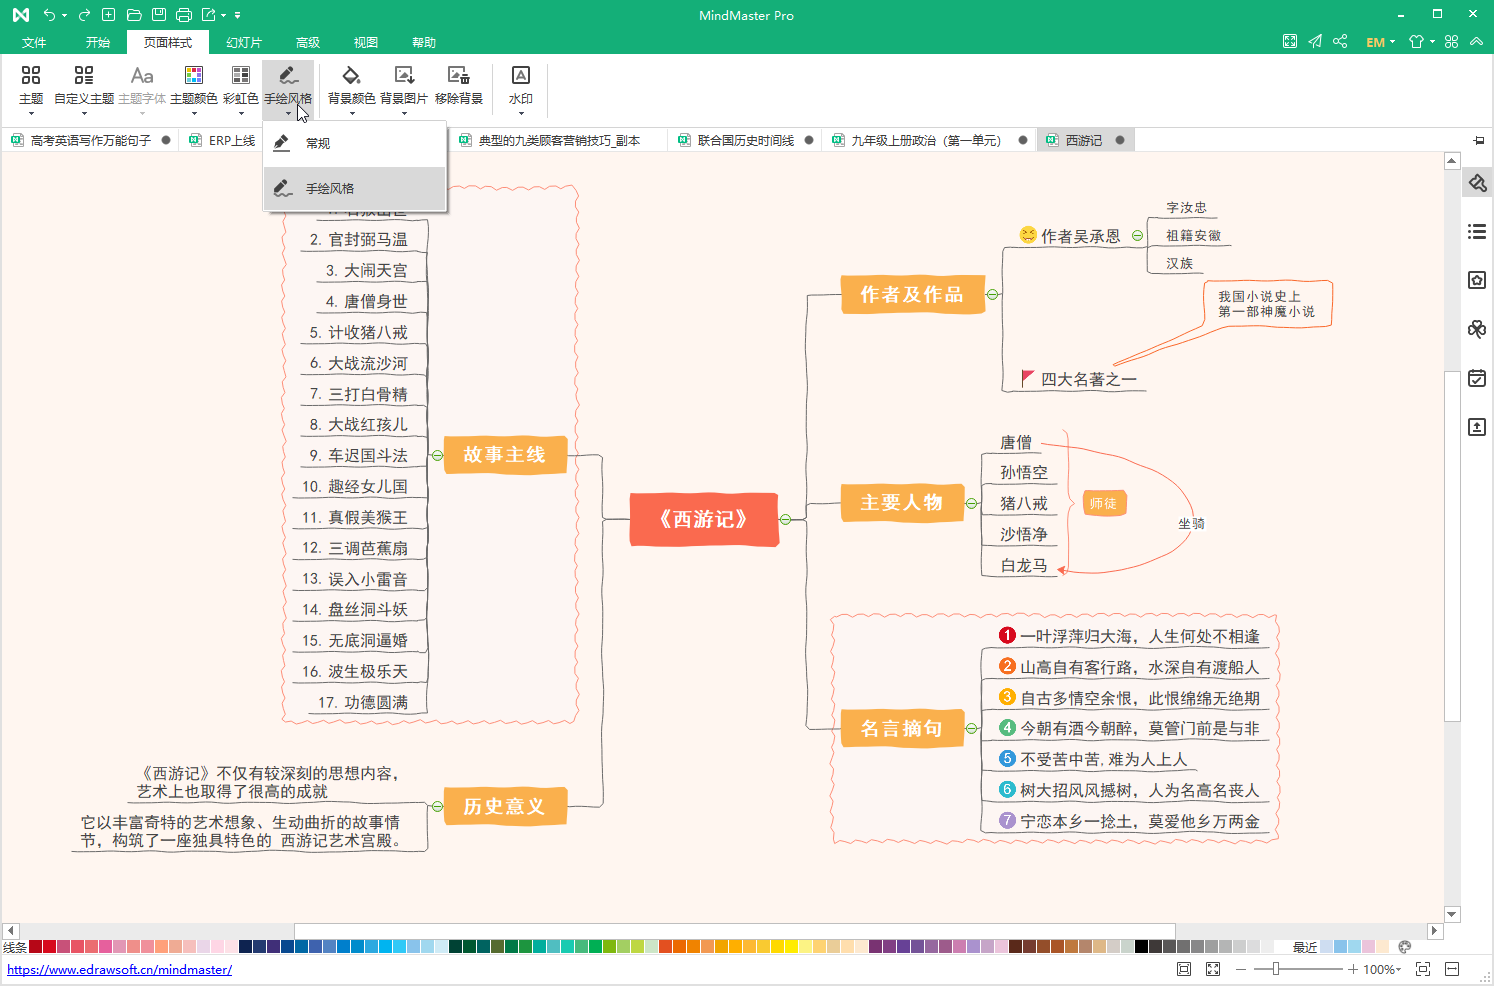This screenshot has height=986, width=1494.
Task: Click the pin icon at tab bar end
Action: pyautogui.click(x=1479, y=140)
